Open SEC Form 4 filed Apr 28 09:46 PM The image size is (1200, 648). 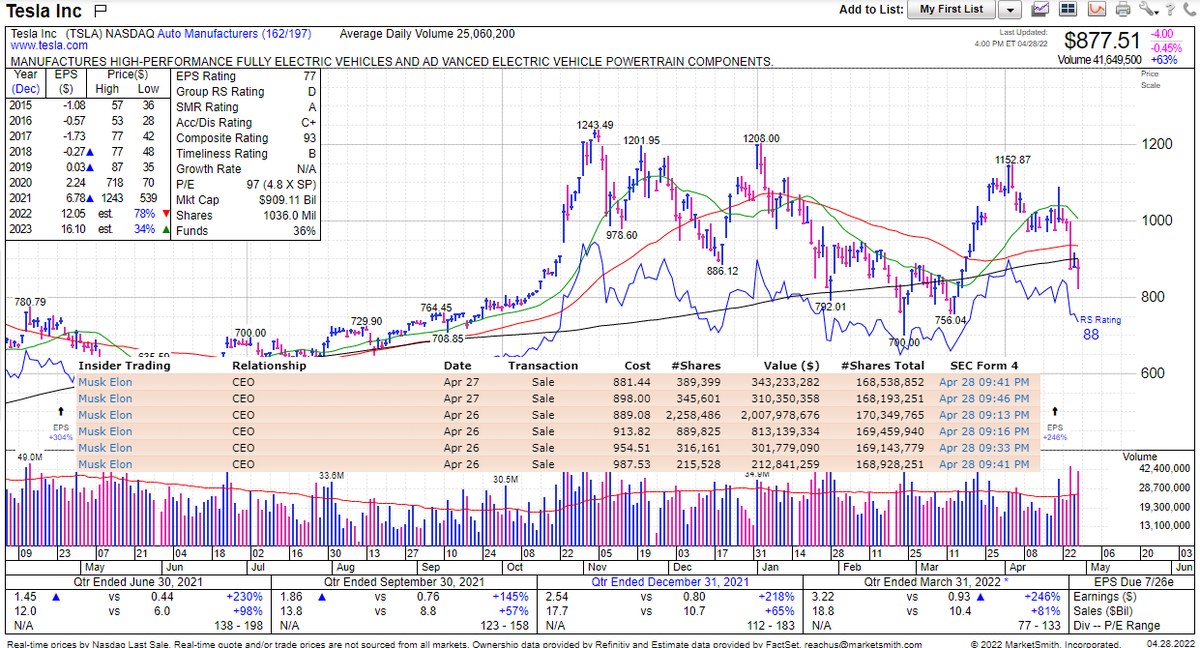click(x=984, y=398)
